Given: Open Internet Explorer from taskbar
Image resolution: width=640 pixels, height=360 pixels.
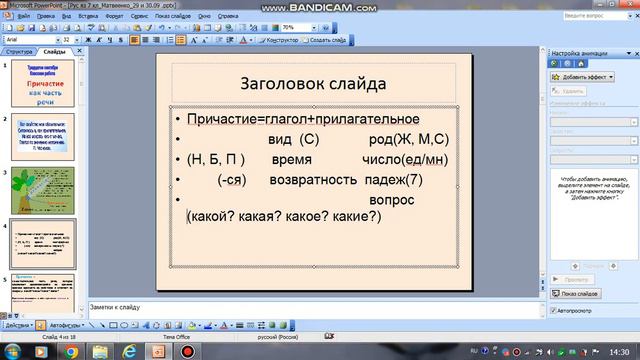Looking at the screenshot, I should 130,351.
